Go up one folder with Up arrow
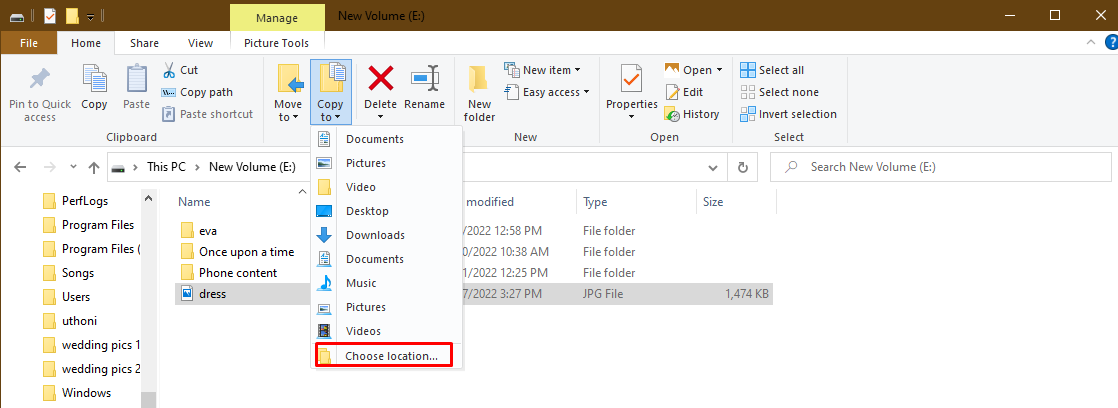 coord(94,167)
